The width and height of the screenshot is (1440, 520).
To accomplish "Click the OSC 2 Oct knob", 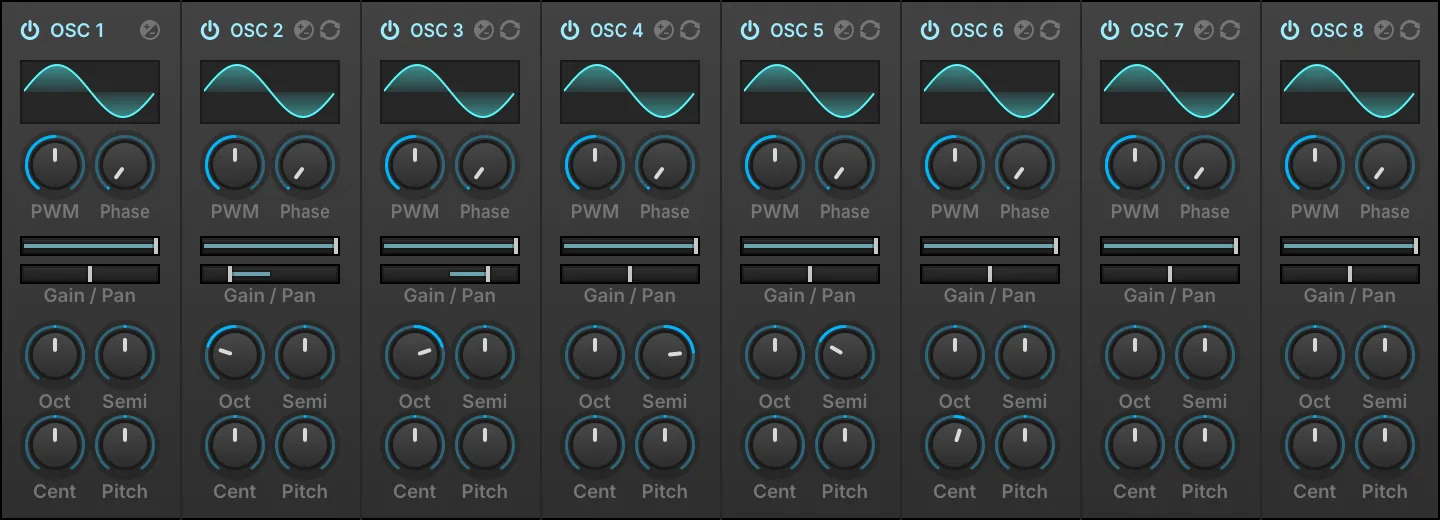I will [x=235, y=354].
